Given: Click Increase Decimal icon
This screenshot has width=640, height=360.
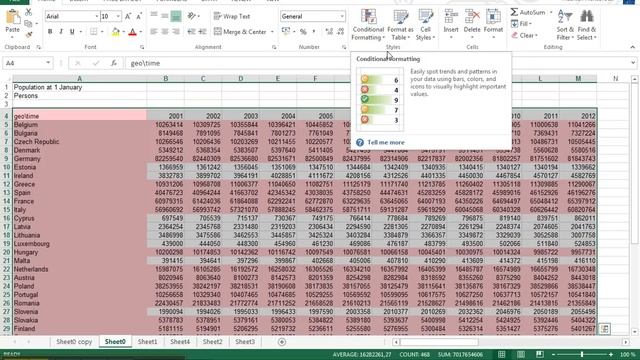Looking at the screenshot, I should pyautogui.click(x=329, y=31).
